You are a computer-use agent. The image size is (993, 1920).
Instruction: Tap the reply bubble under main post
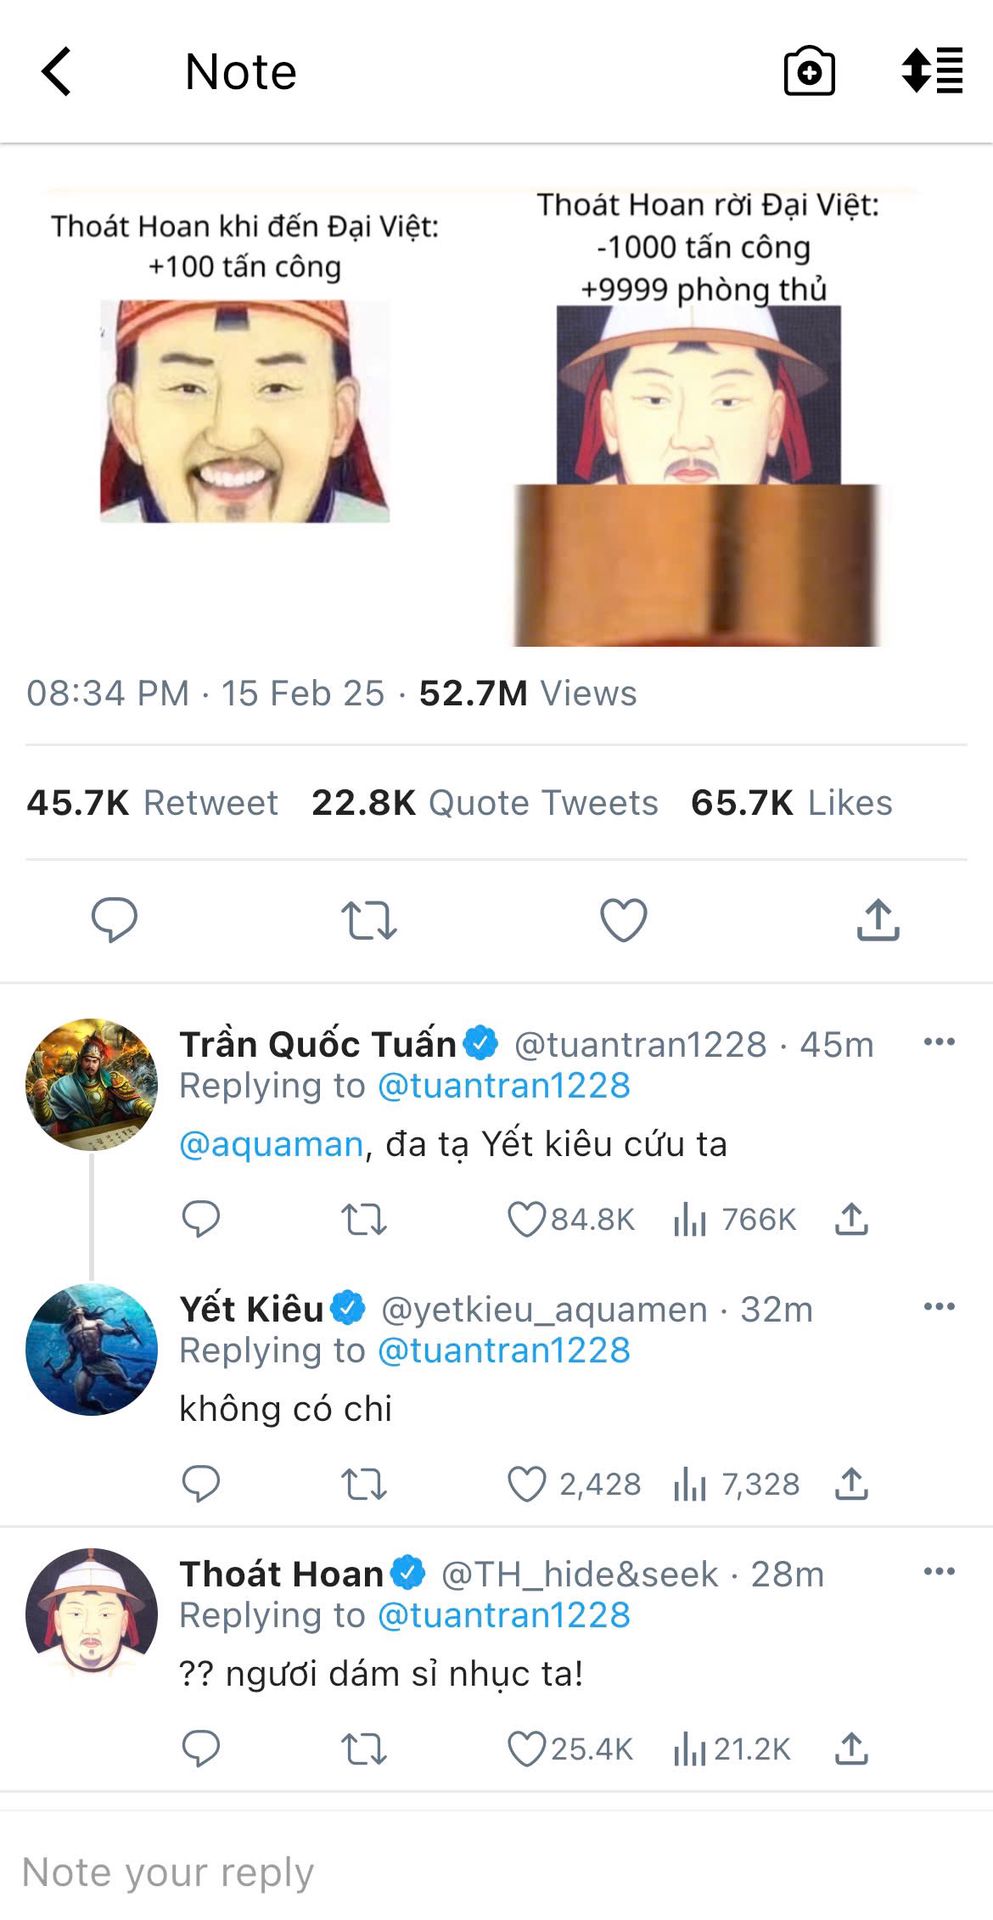coord(114,920)
